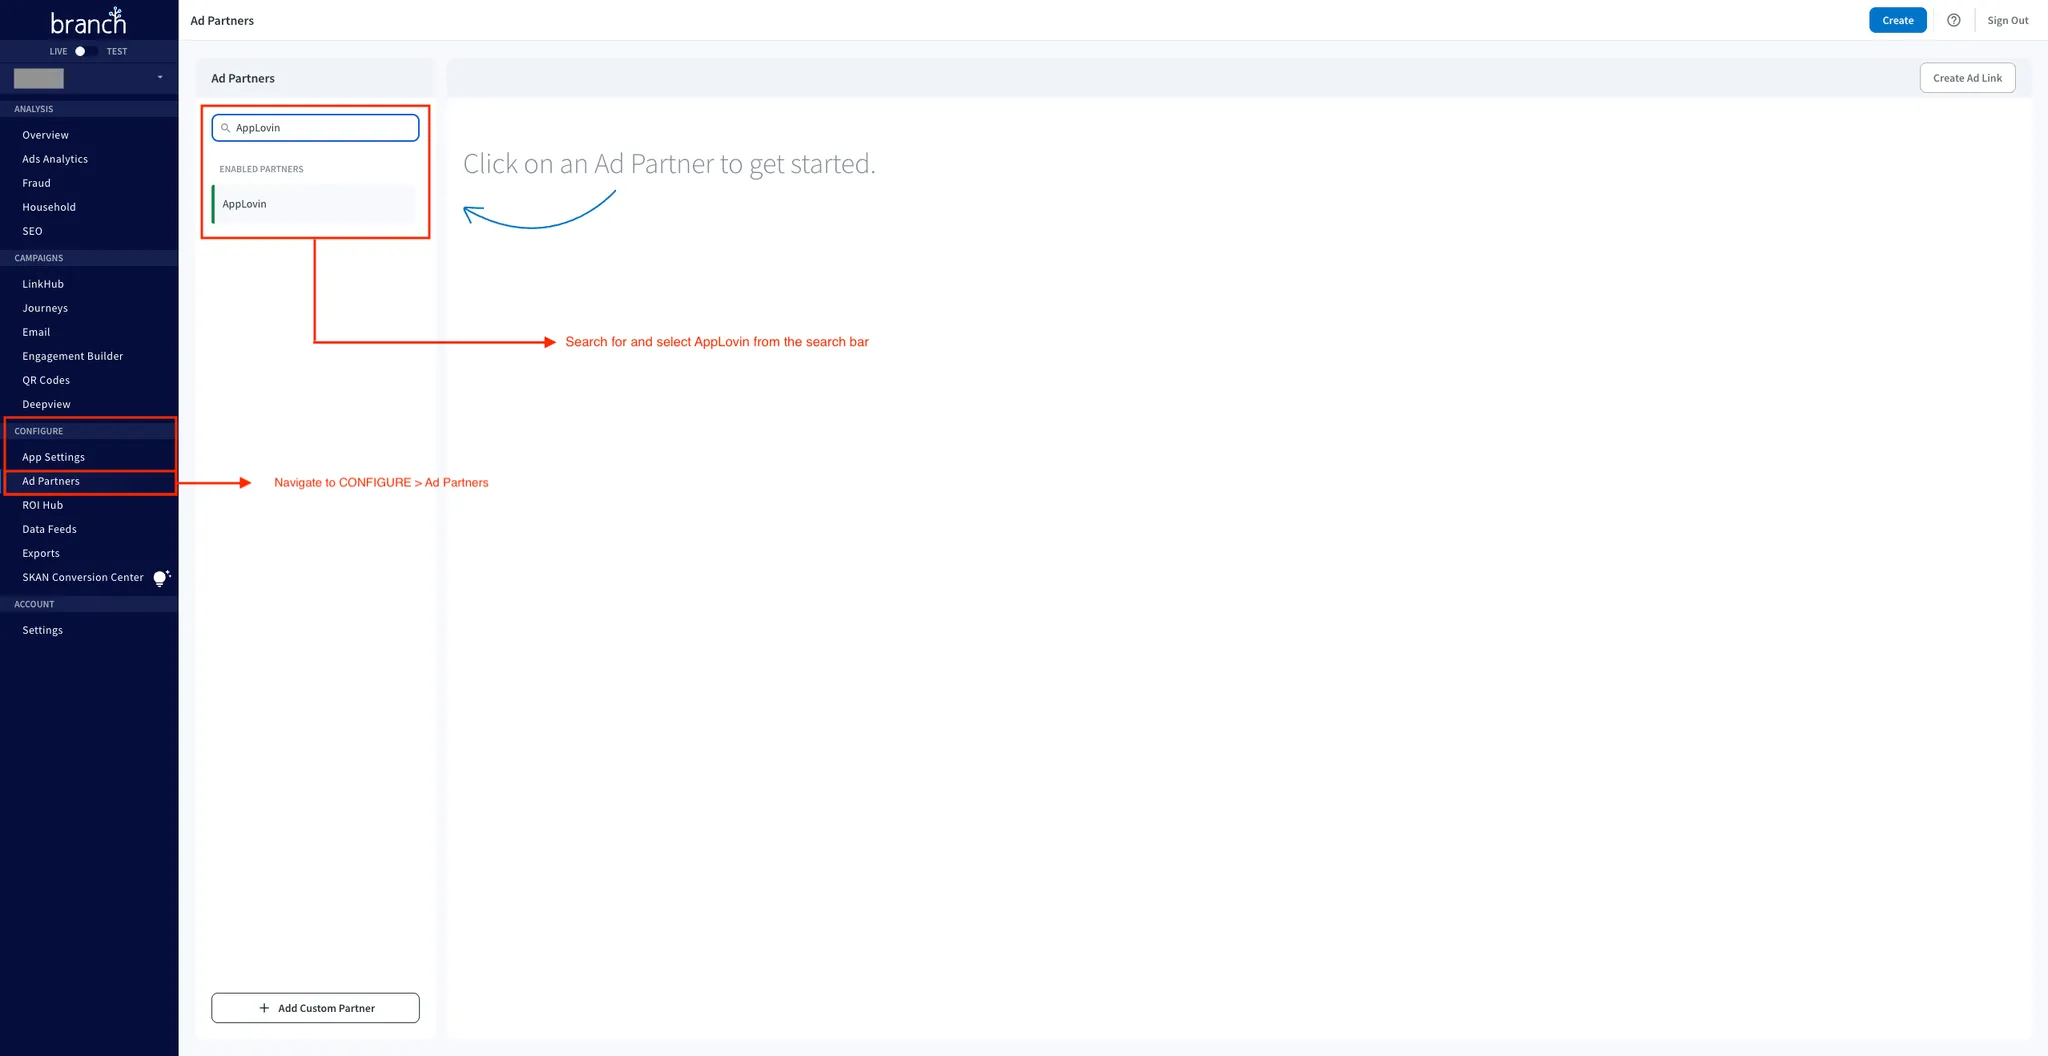Click the CAMPAIGNS section header
Screen dimensions: 2048x1056
click(39, 258)
